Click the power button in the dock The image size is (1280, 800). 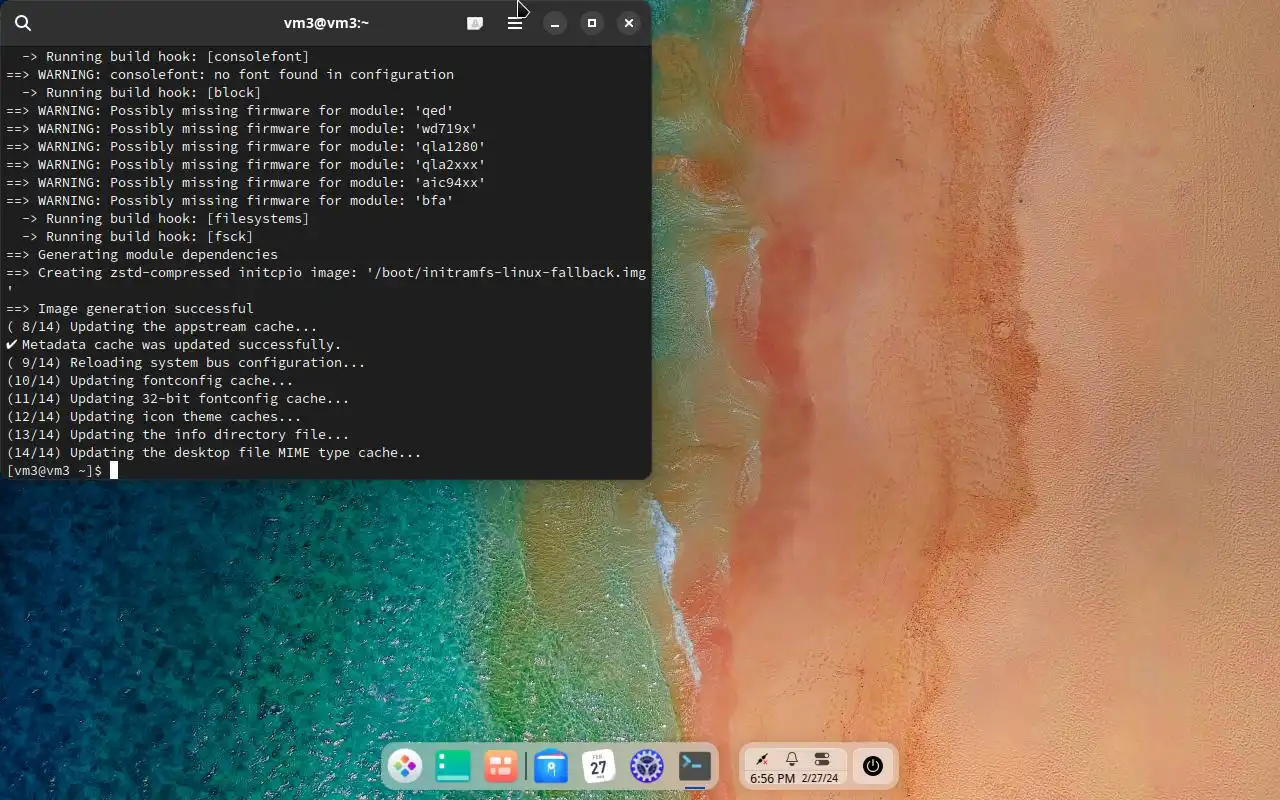click(x=873, y=767)
